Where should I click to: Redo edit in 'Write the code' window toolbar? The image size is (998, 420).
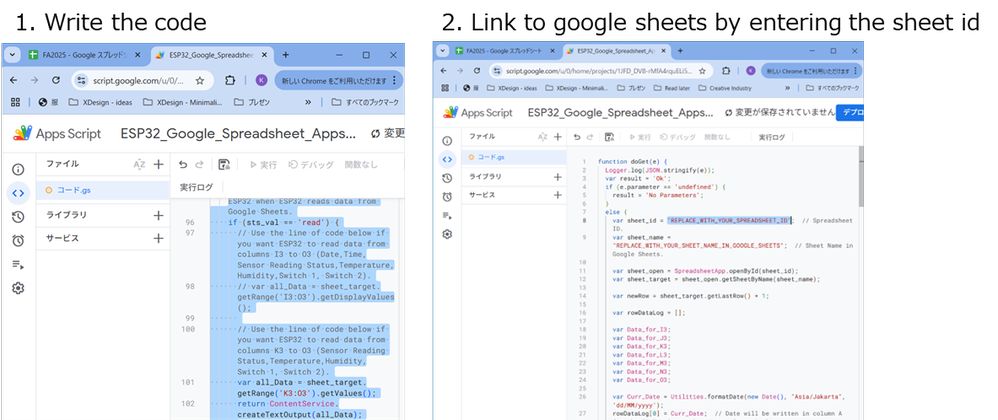(199, 164)
